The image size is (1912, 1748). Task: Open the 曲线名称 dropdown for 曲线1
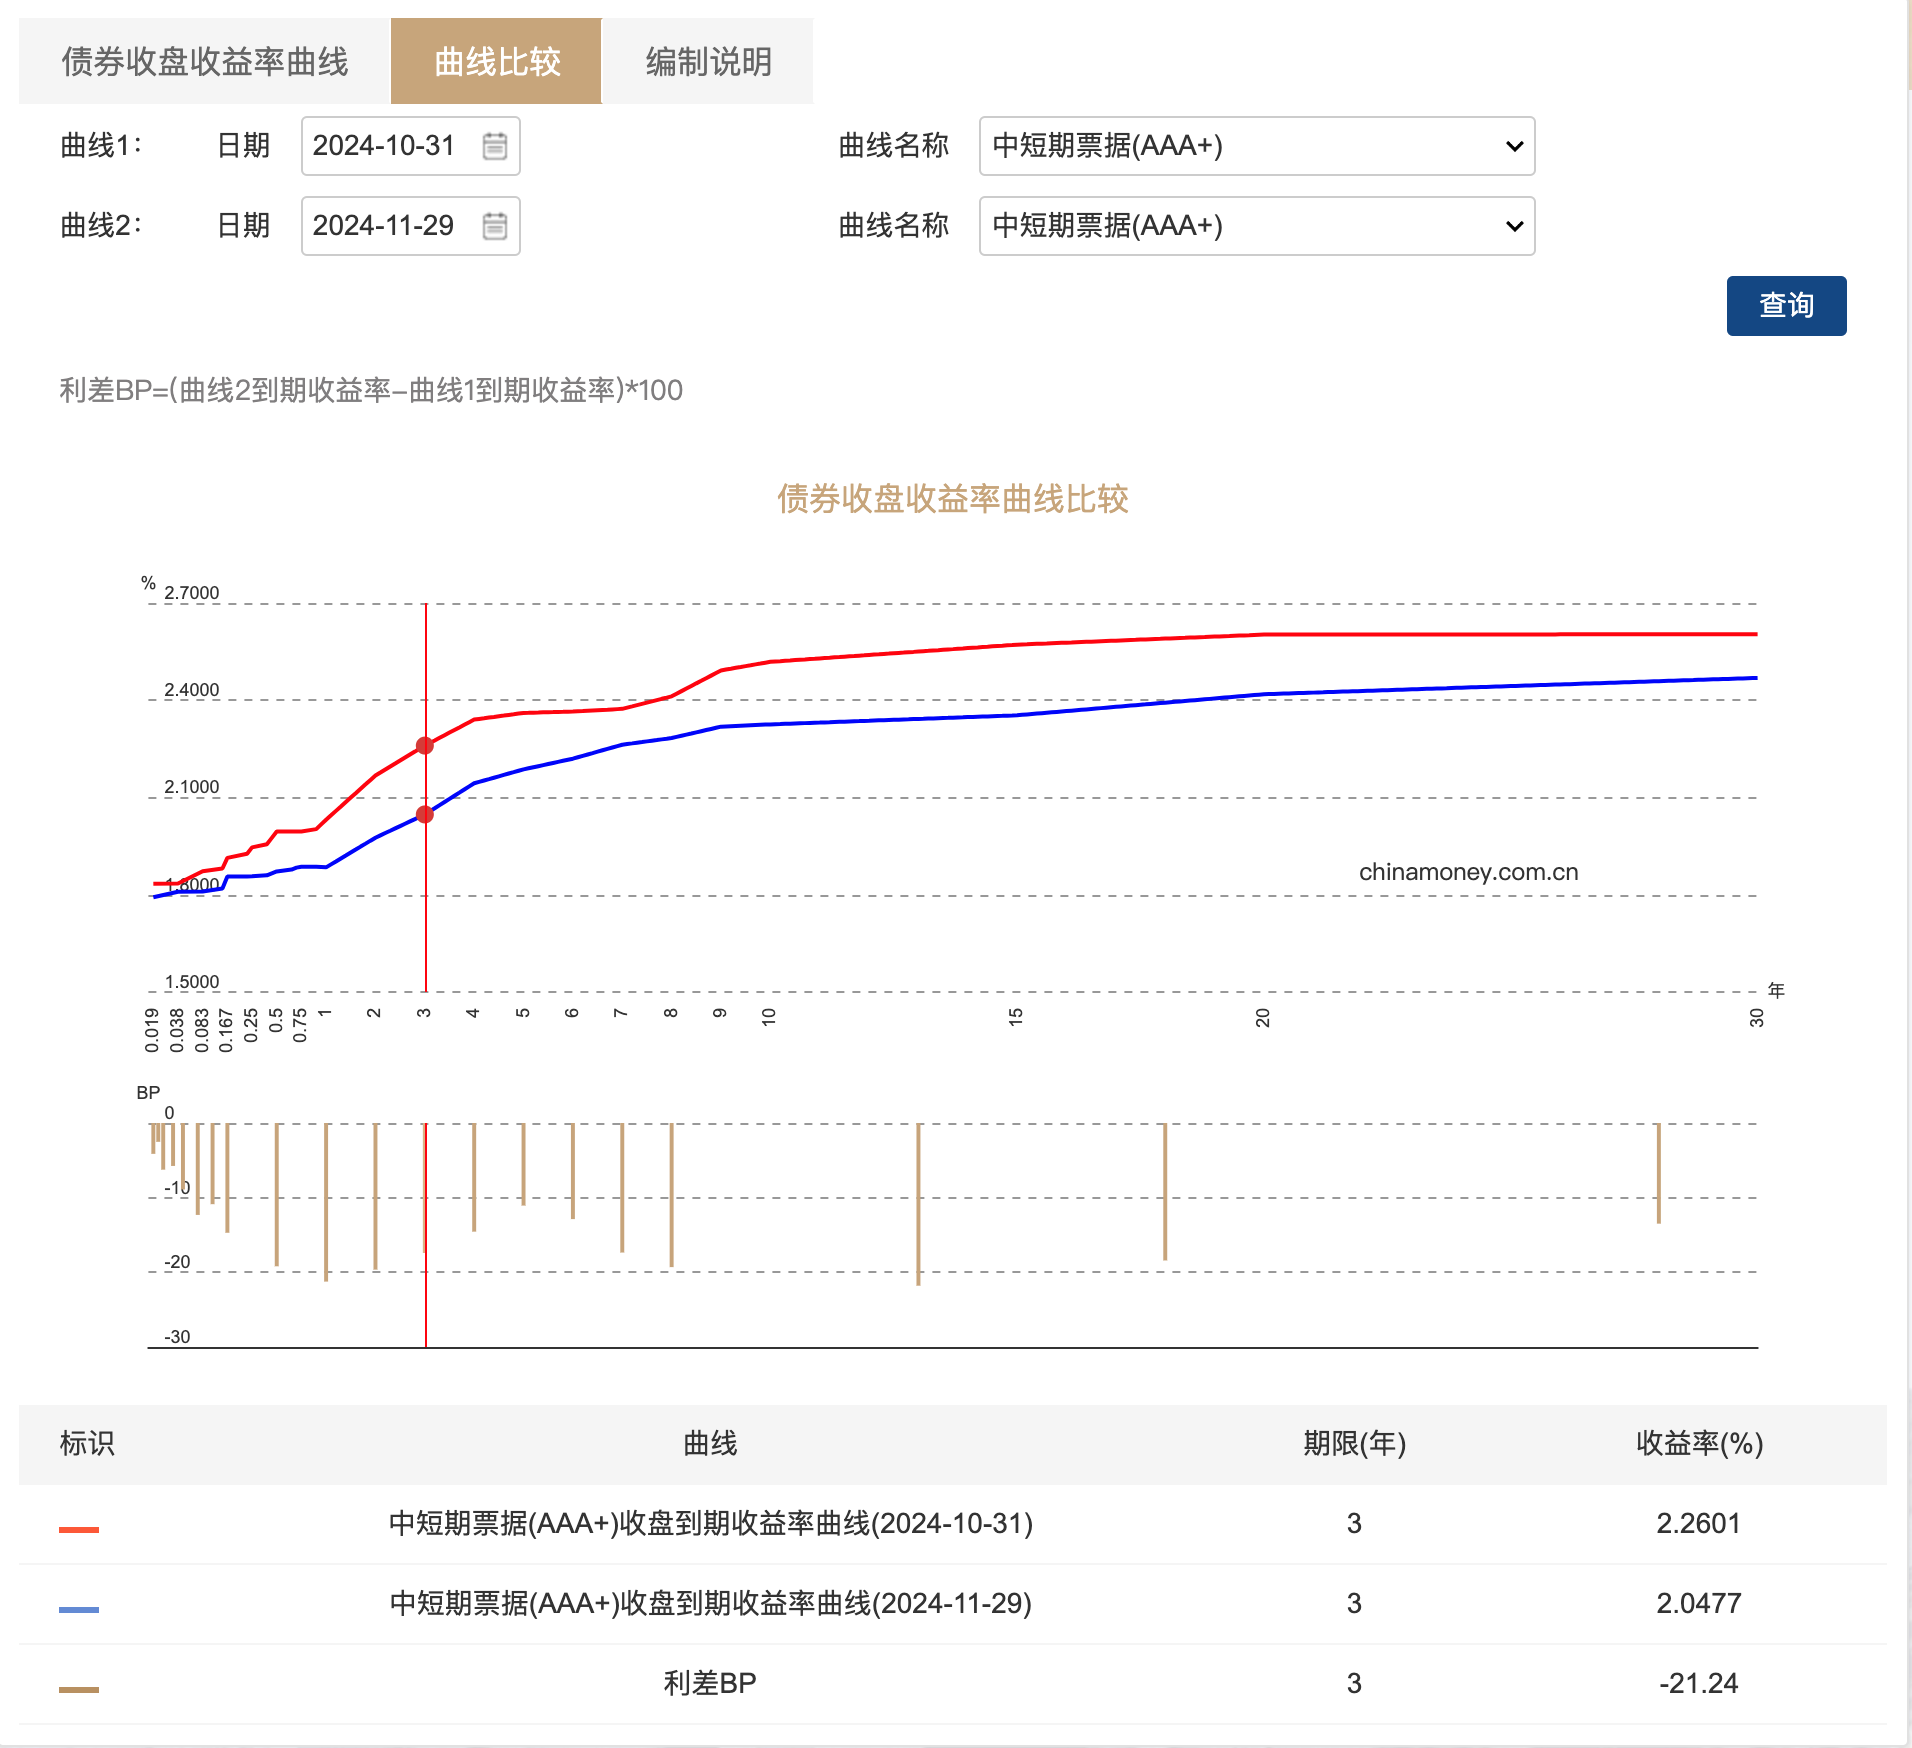1255,146
